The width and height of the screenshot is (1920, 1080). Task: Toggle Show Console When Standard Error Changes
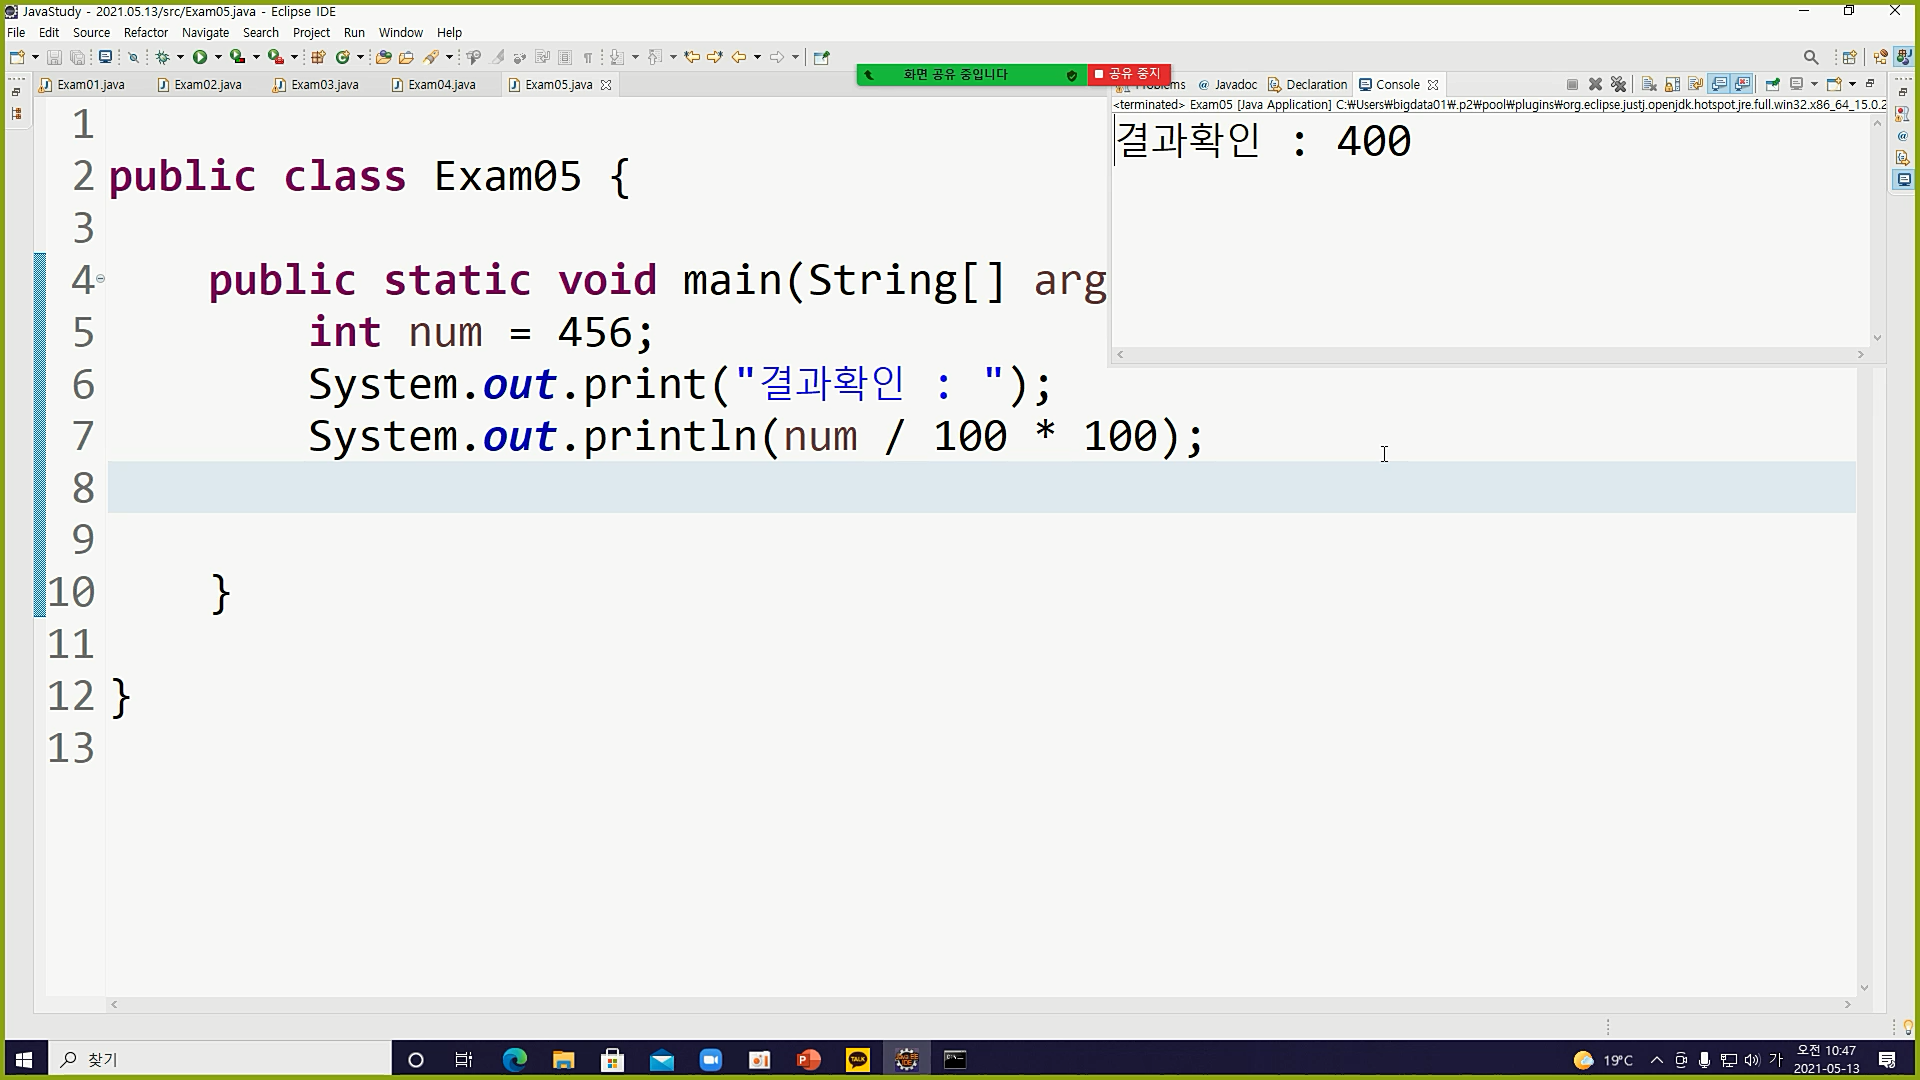[1742, 84]
